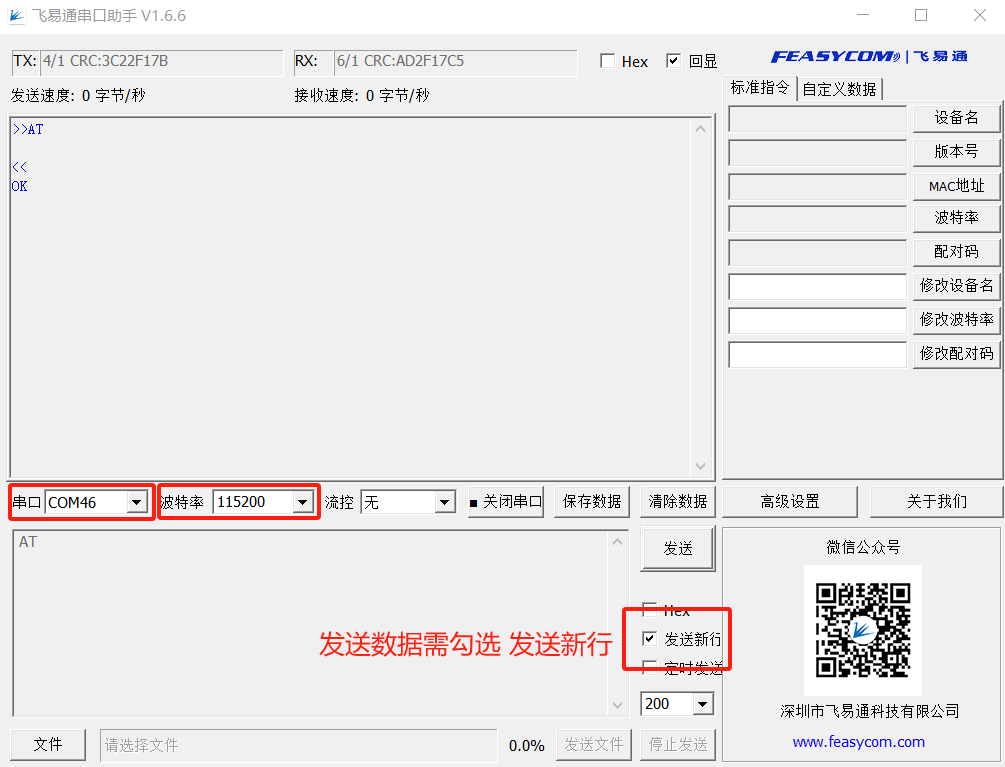The image size is (1005, 767).
Task: Enable the Hex checkbox next to RX
Action: coord(608,61)
